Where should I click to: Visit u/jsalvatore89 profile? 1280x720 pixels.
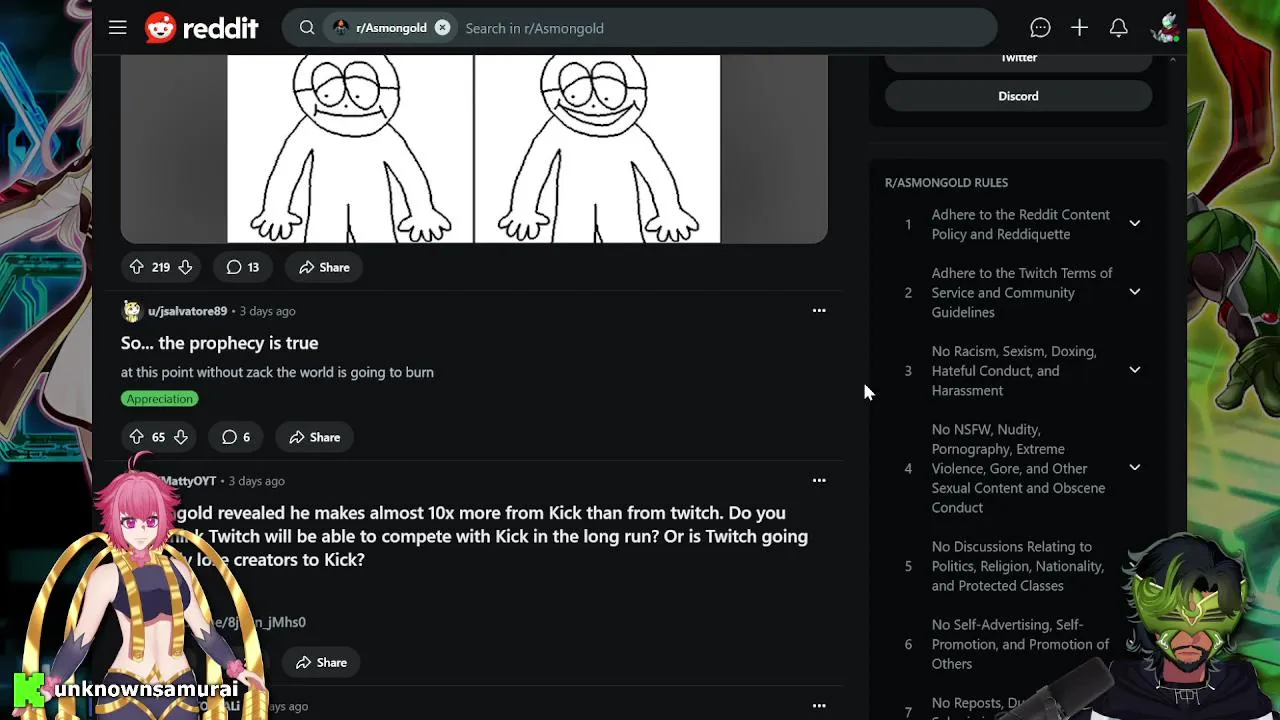[x=187, y=311]
